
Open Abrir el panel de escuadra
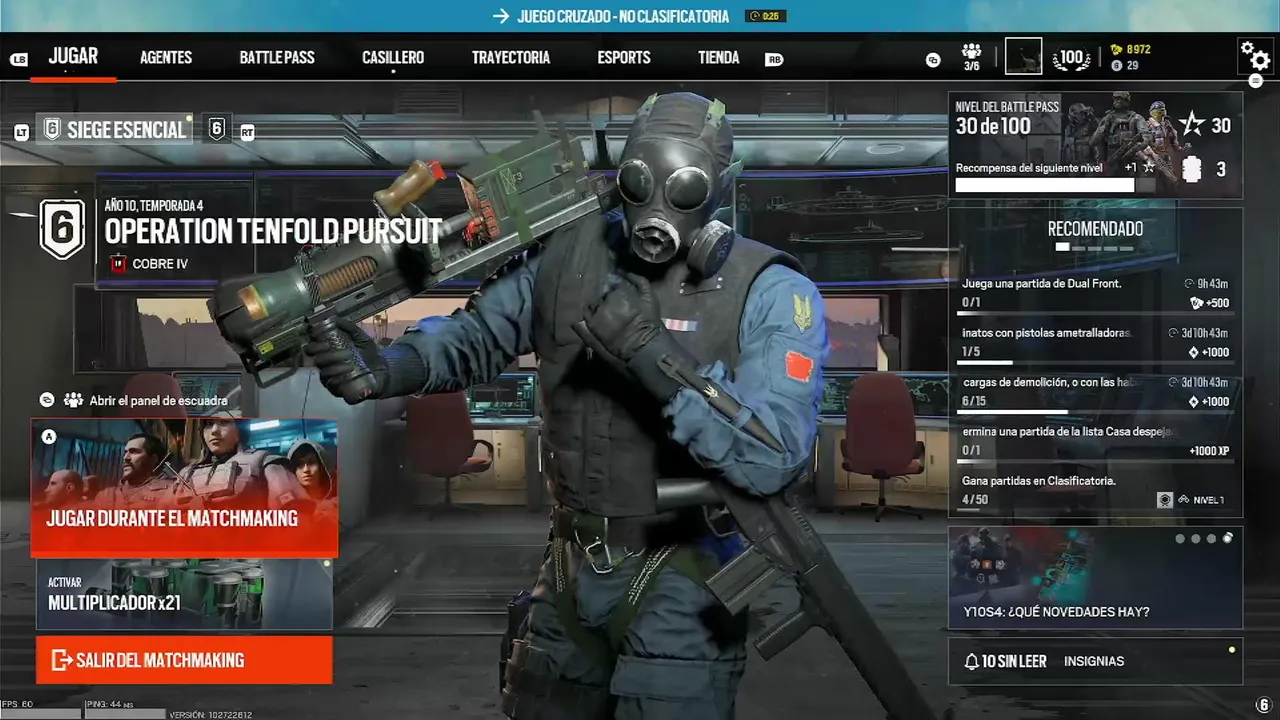pyautogui.click(x=158, y=400)
